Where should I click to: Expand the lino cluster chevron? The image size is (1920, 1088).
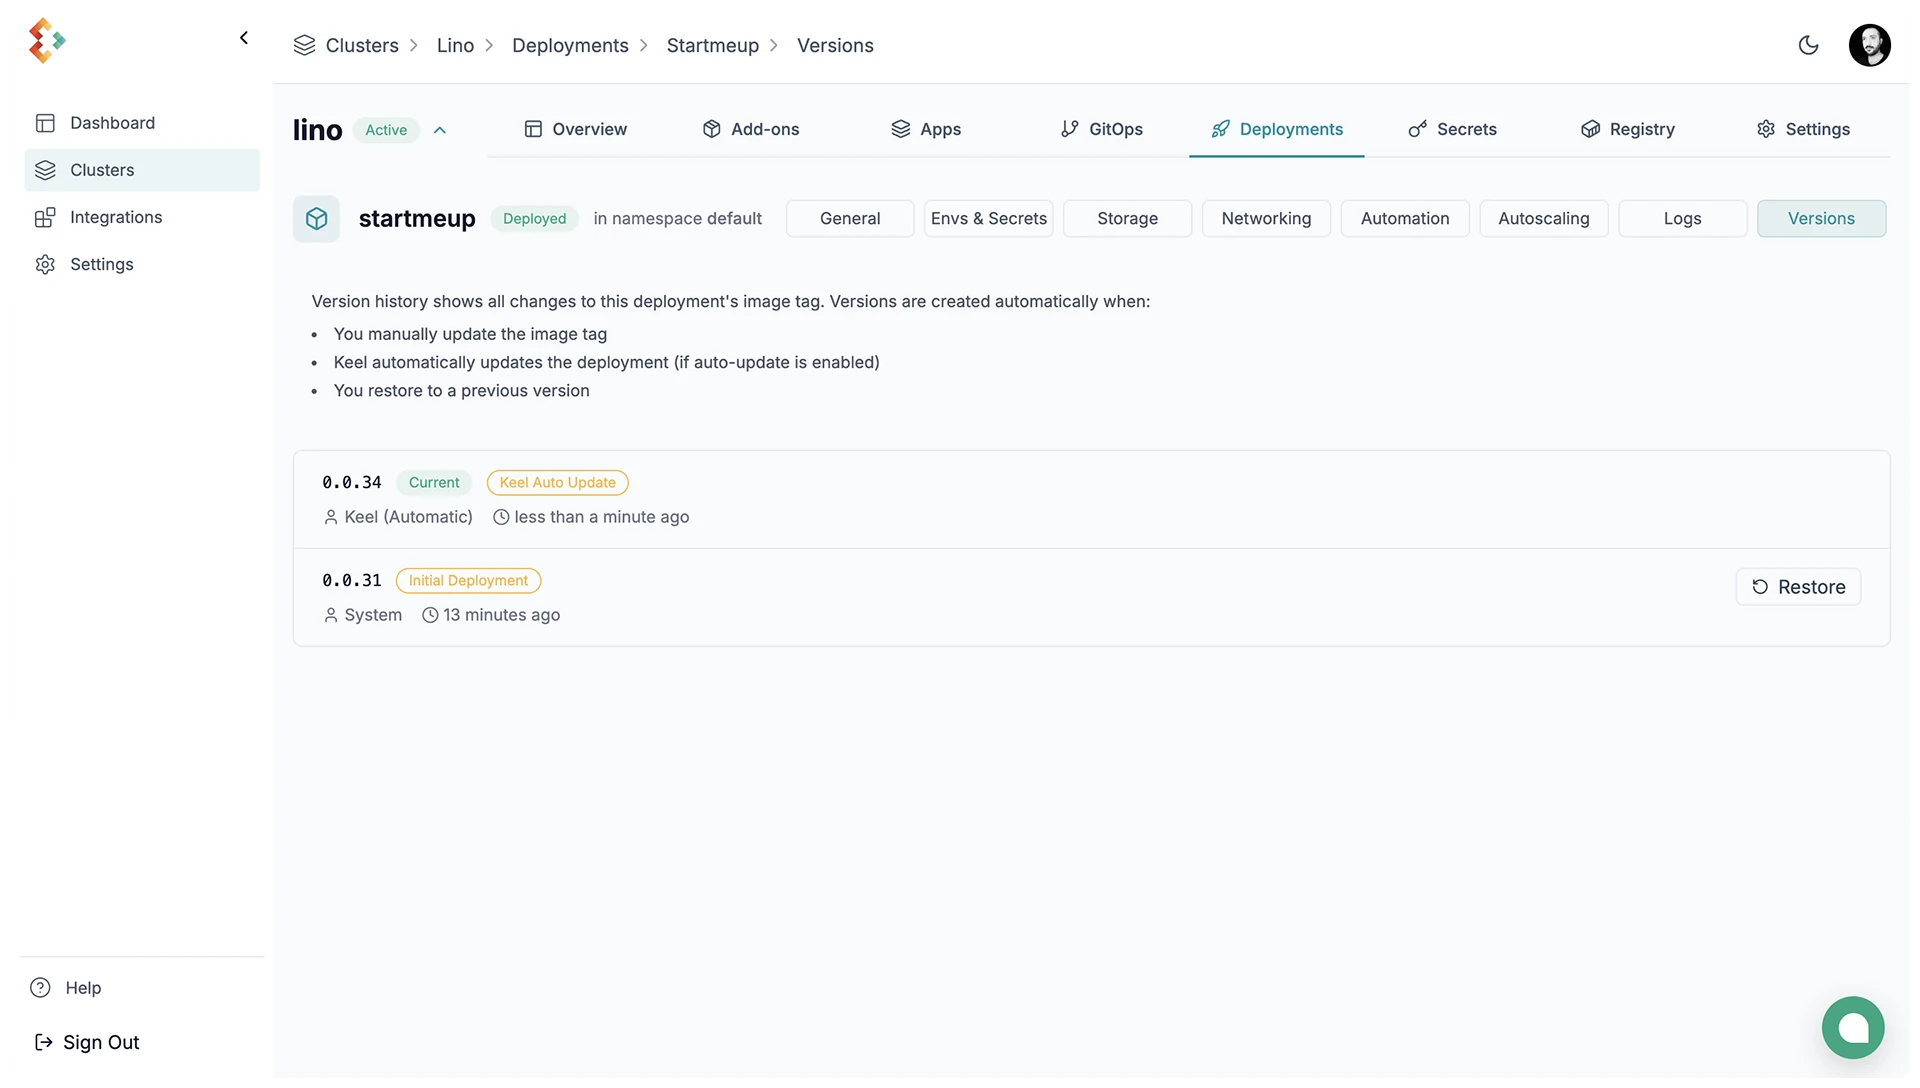coord(440,130)
